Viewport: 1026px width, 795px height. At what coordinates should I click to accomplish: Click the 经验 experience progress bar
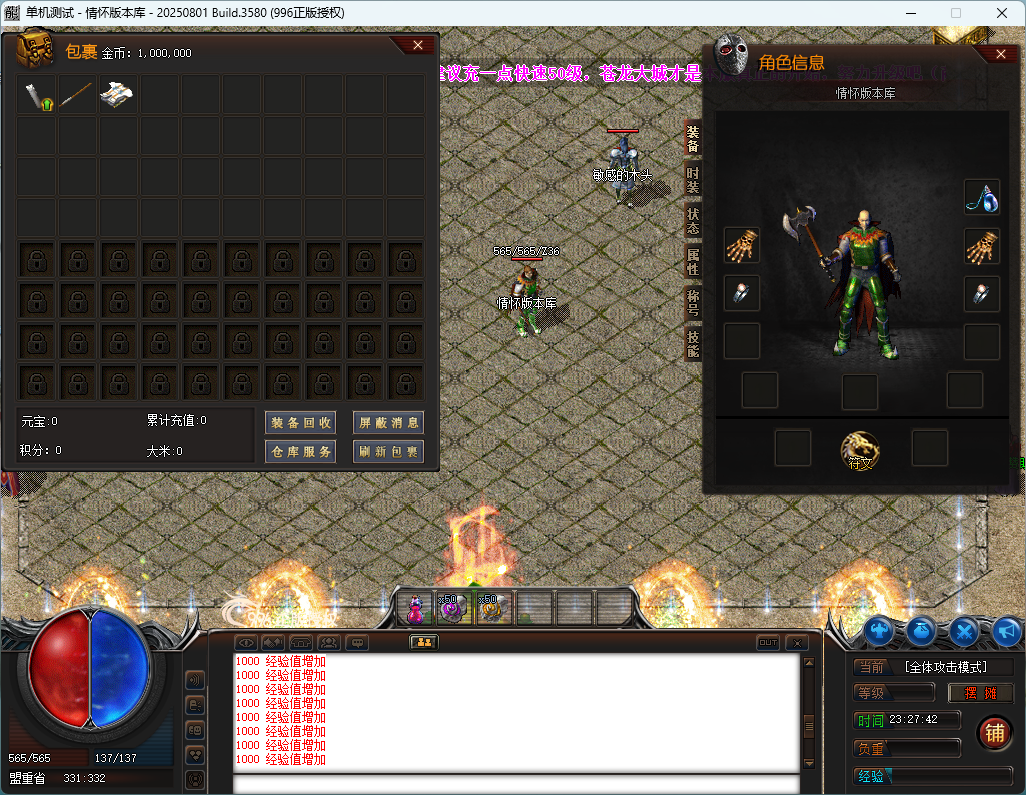point(934,775)
